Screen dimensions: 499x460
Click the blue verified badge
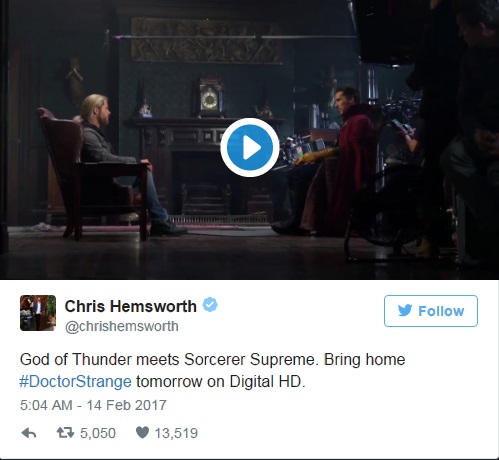point(210,305)
